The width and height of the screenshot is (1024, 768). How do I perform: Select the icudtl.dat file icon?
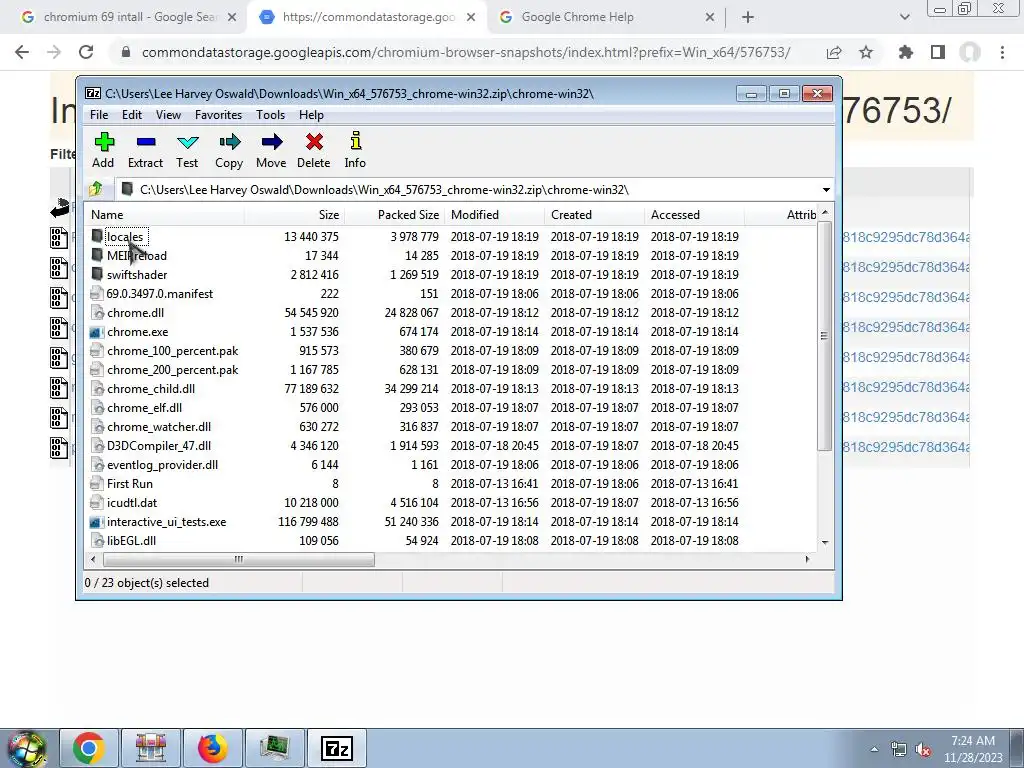point(97,503)
